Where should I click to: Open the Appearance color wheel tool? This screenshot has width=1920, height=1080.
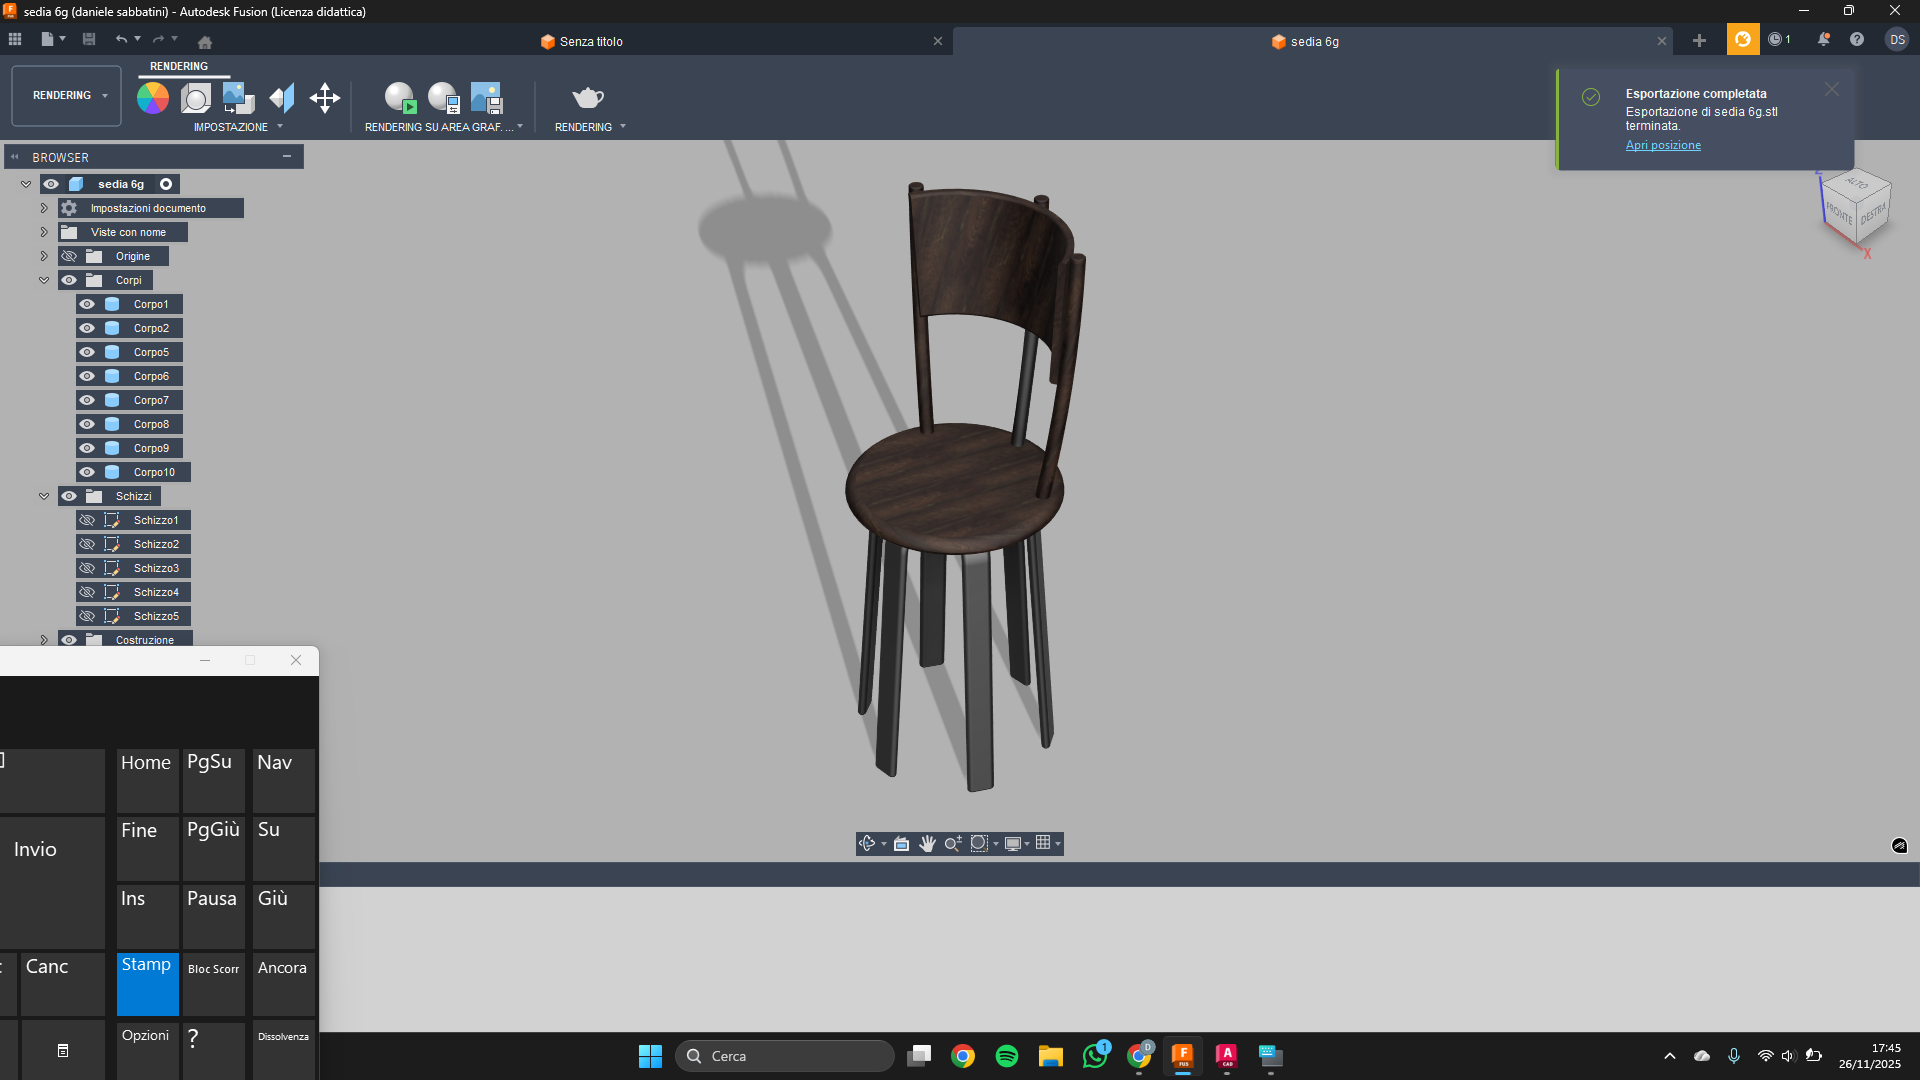tap(153, 98)
